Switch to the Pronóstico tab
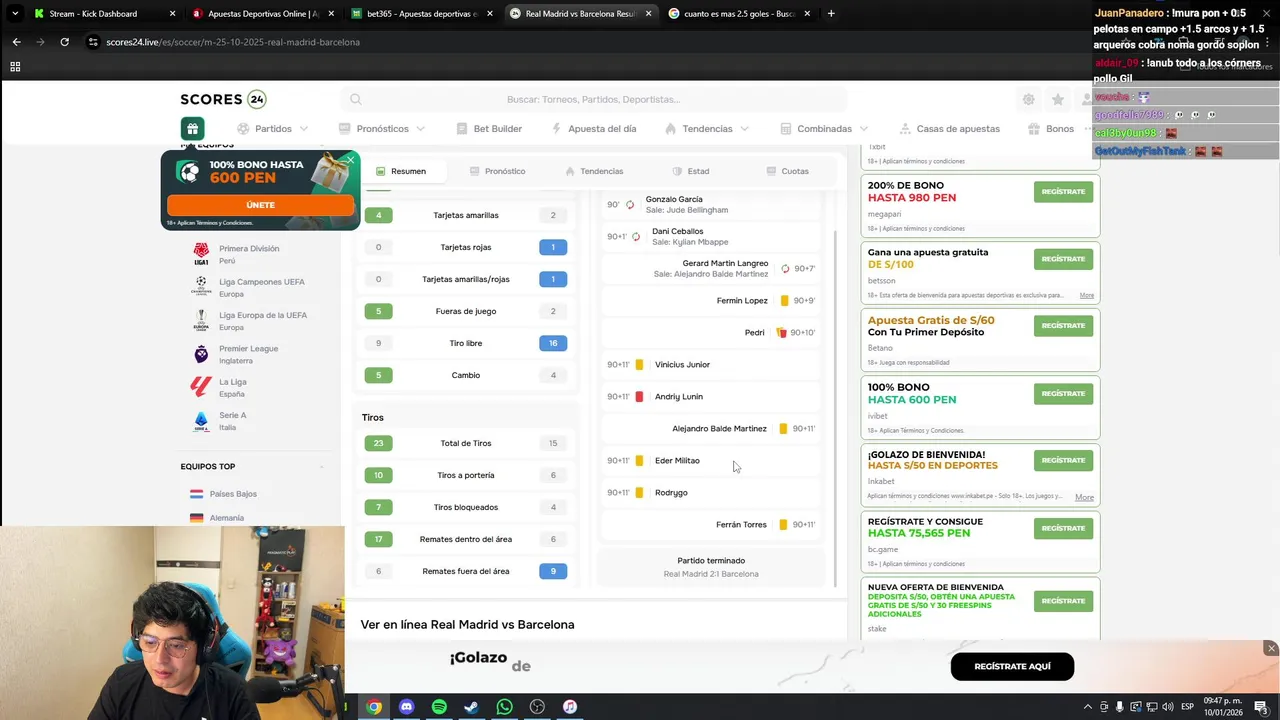The image size is (1280, 720). pos(497,171)
